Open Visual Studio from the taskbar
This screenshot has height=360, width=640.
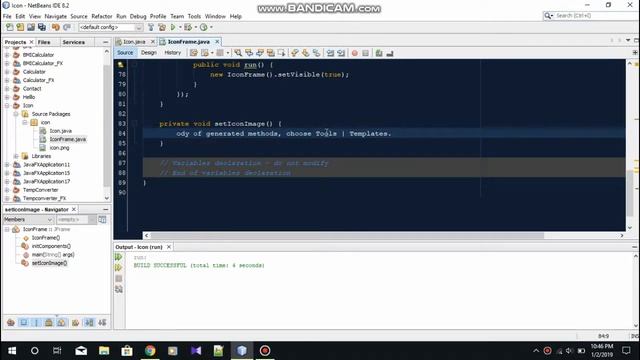point(196,351)
